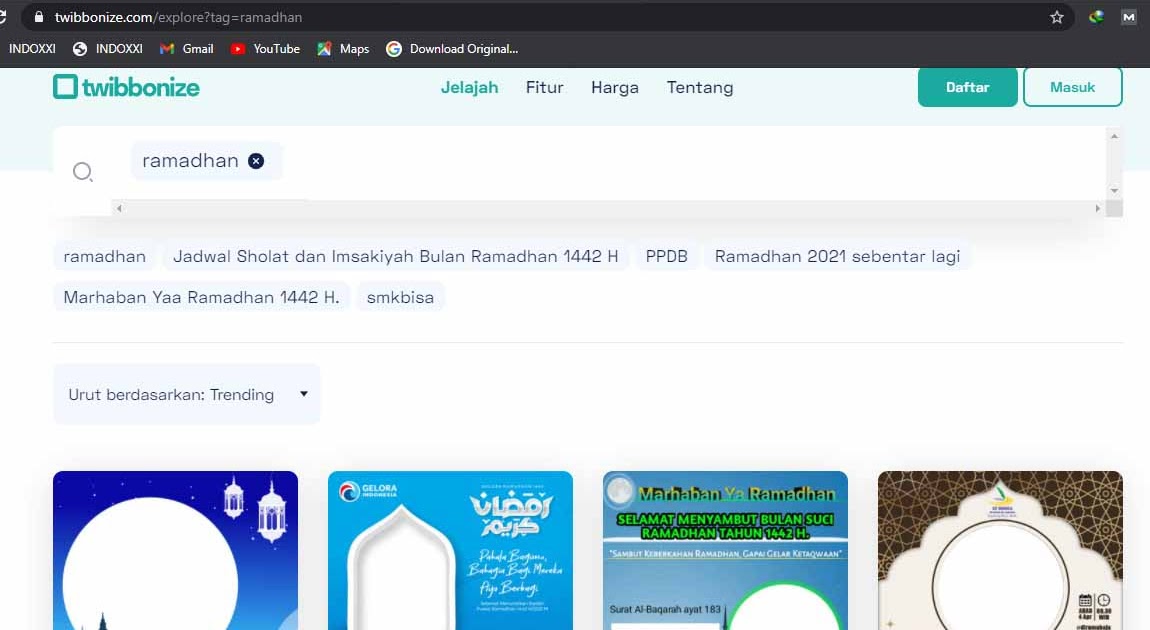Open the Fitur menu item
Image resolution: width=1150 pixels, height=630 pixels.
(545, 87)
